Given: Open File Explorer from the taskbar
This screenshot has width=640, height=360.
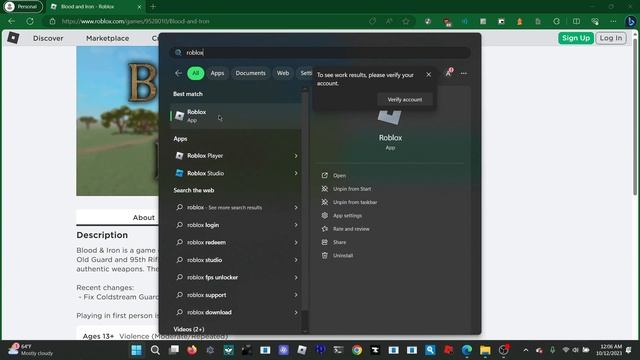Looking at the screenshot, I should tap(485, 350).
